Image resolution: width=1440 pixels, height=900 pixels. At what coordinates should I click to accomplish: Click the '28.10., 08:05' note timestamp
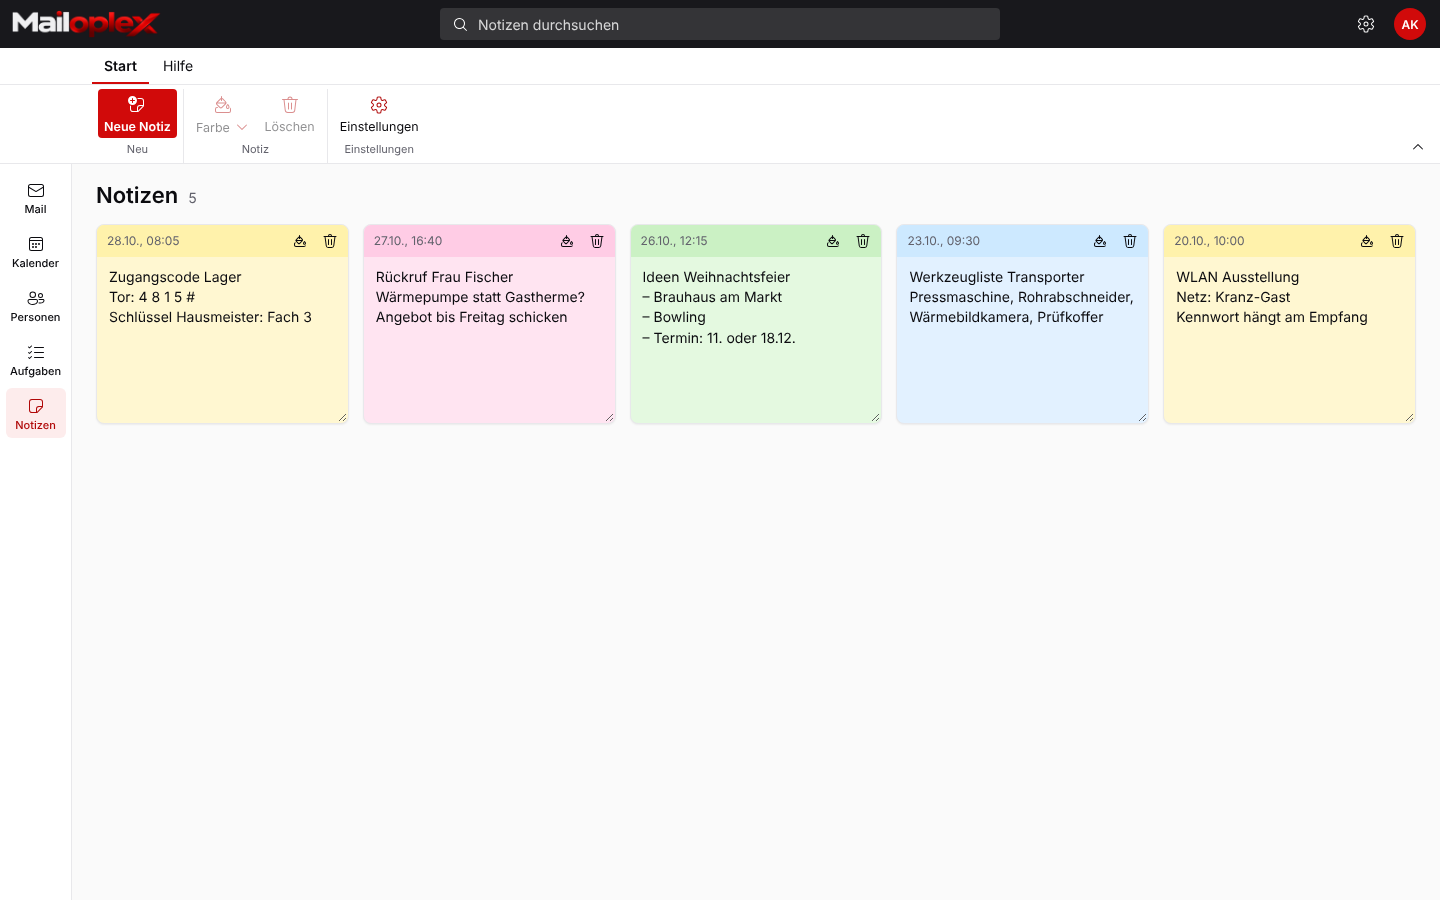coord(143,241)
